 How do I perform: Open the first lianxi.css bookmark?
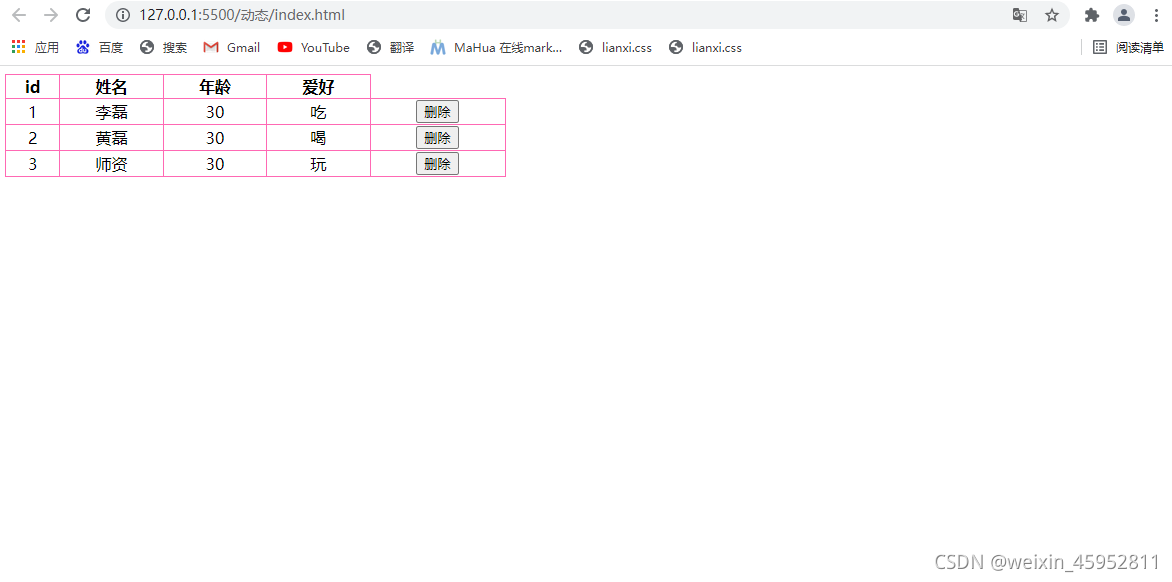[615, 47]
